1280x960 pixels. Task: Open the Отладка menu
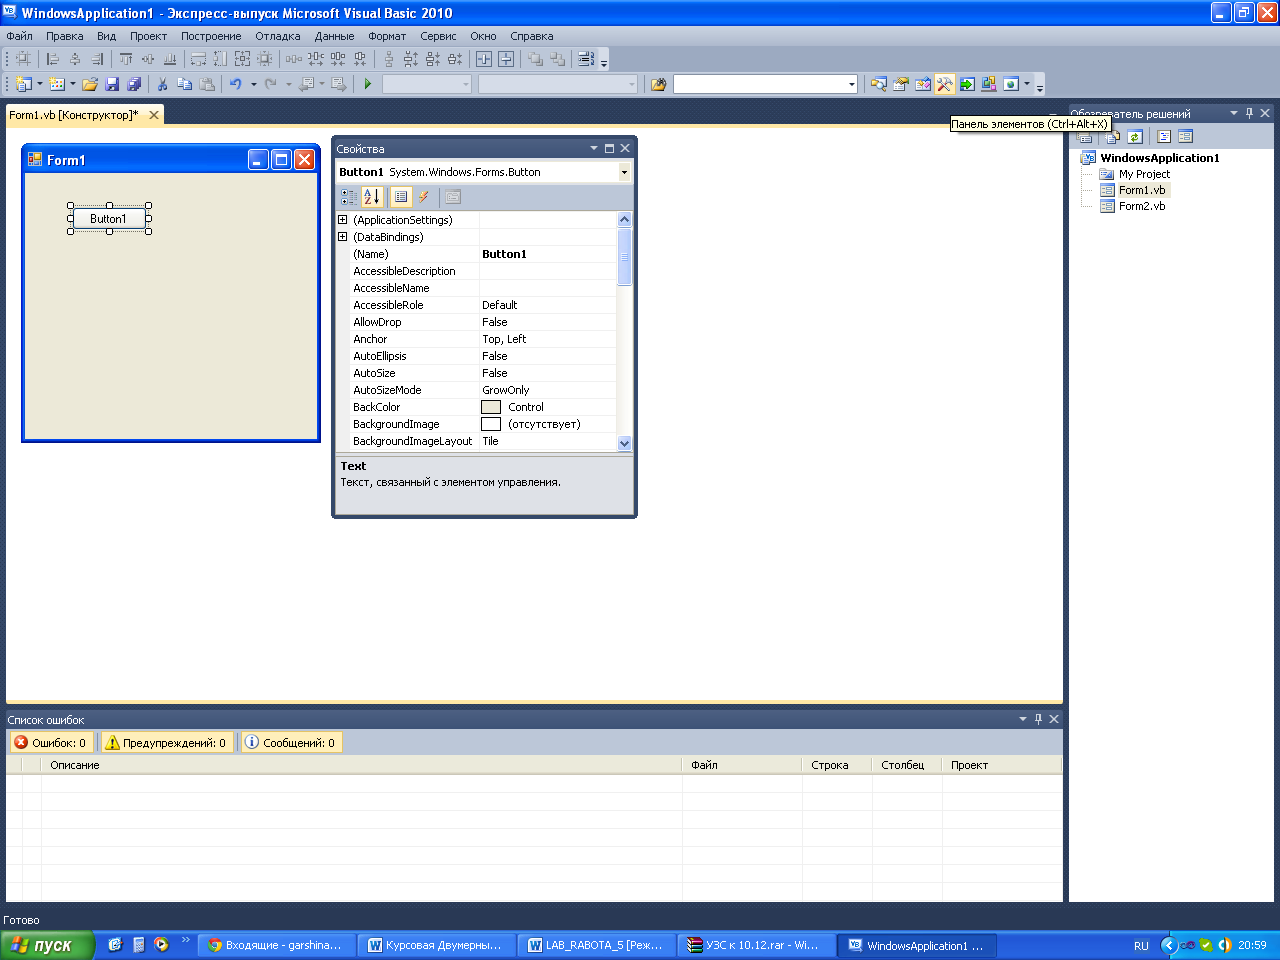click(278, 36)
